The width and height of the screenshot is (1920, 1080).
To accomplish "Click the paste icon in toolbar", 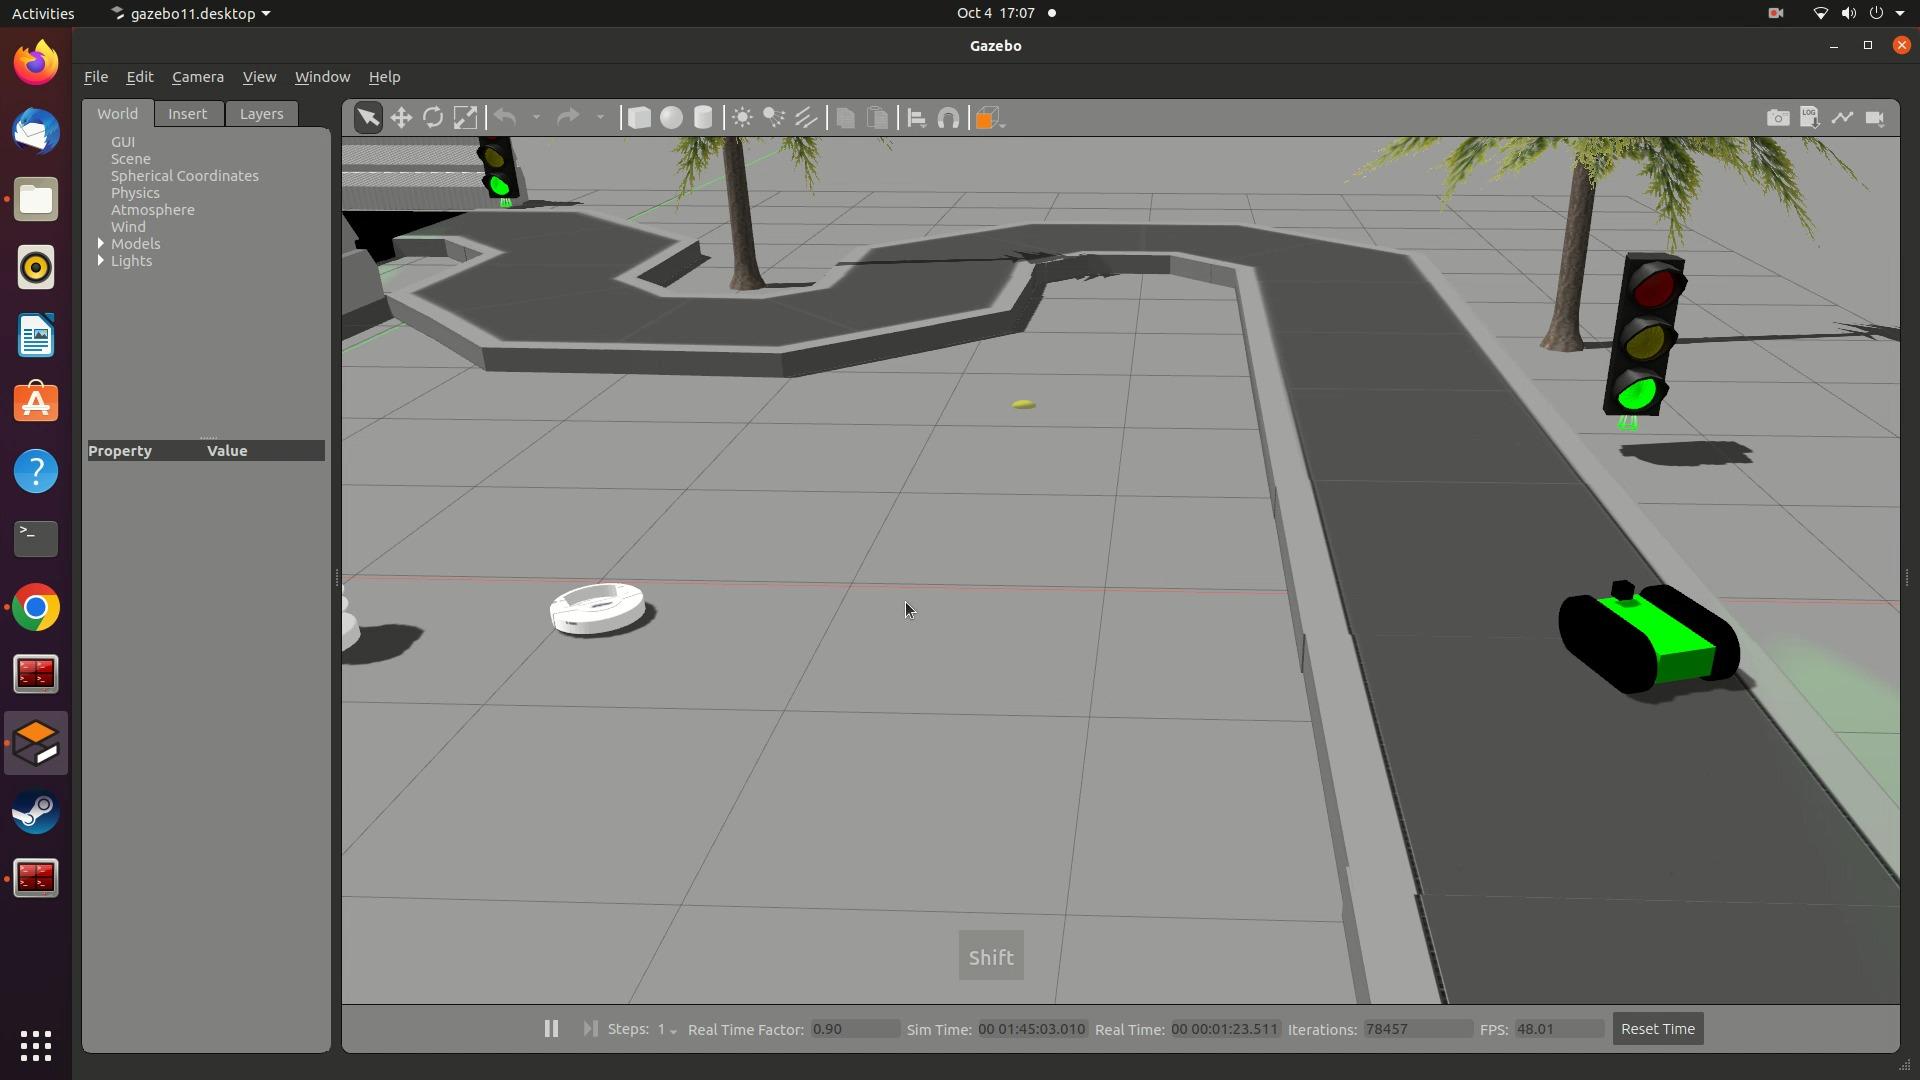I will 877,118.
